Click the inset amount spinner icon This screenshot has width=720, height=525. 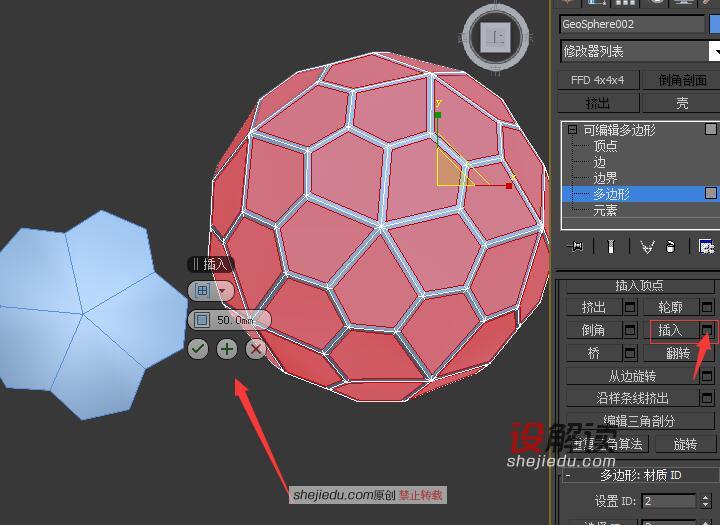click(202, 320)
